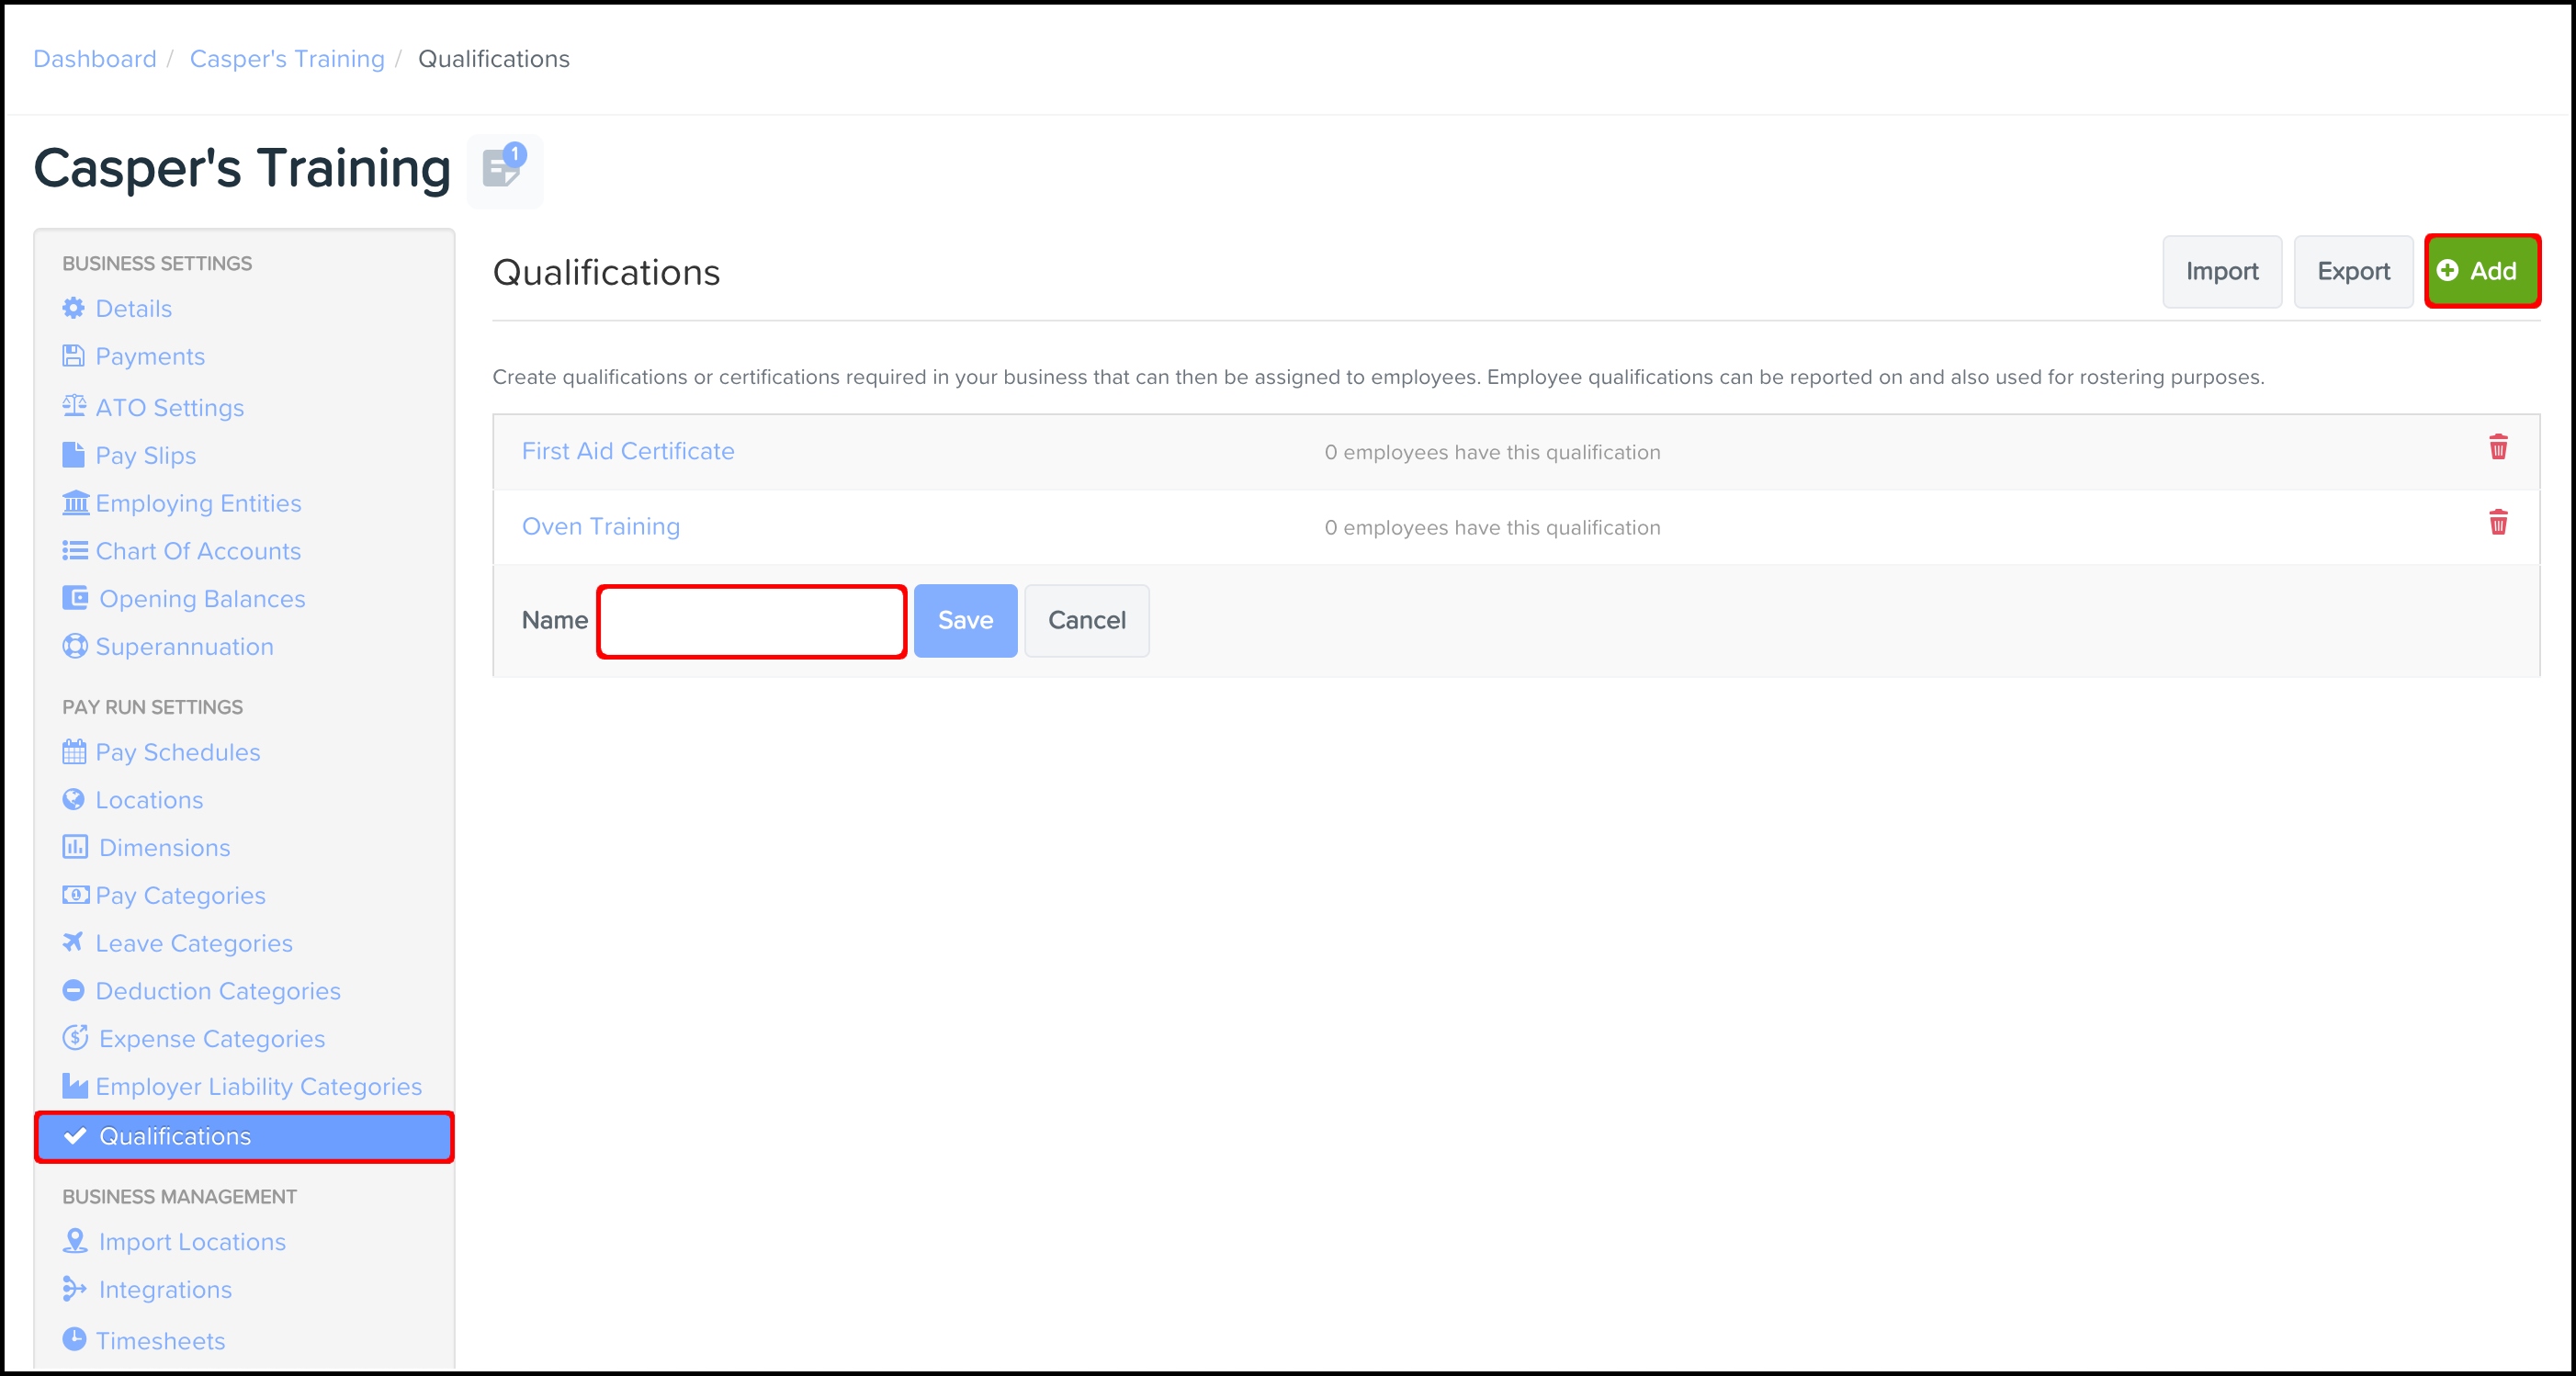Open the Qualifications sidebar item

(175, 1137)
